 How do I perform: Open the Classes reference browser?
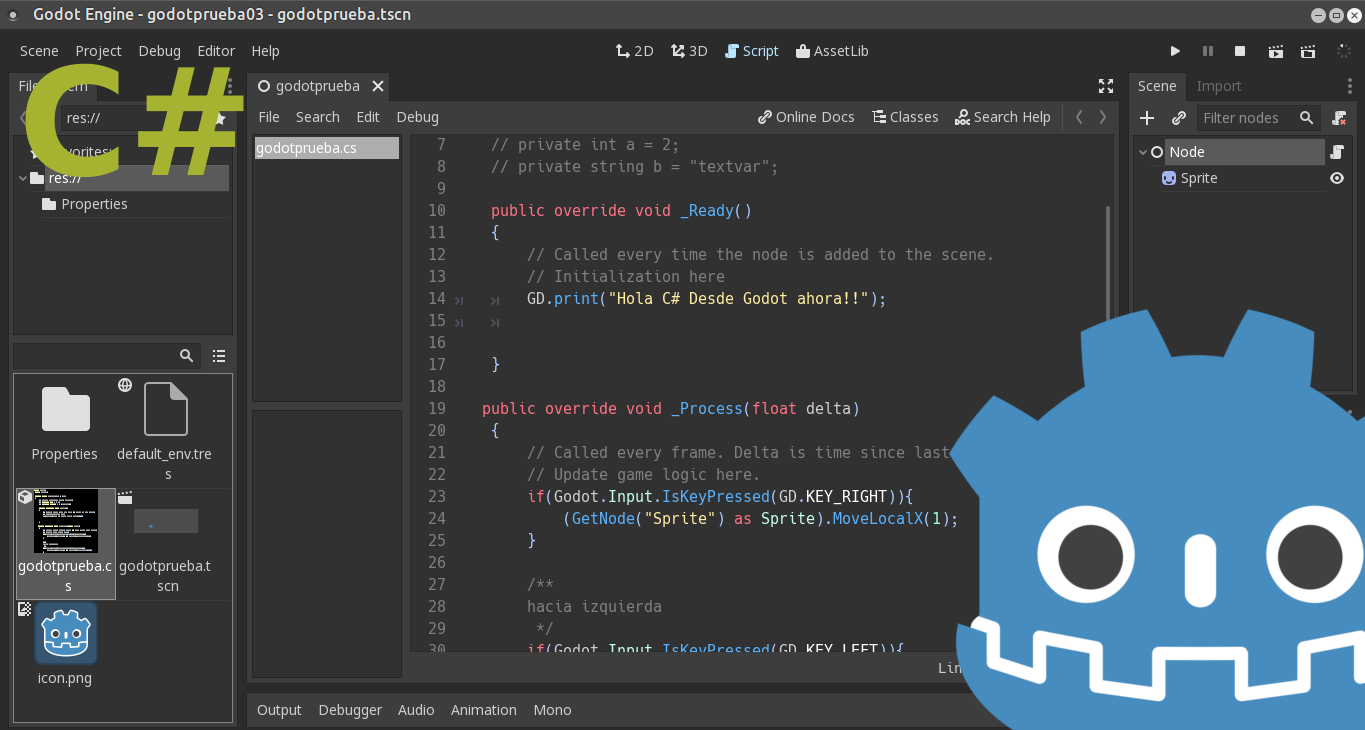pyautogui.click(x=905, y=117)
